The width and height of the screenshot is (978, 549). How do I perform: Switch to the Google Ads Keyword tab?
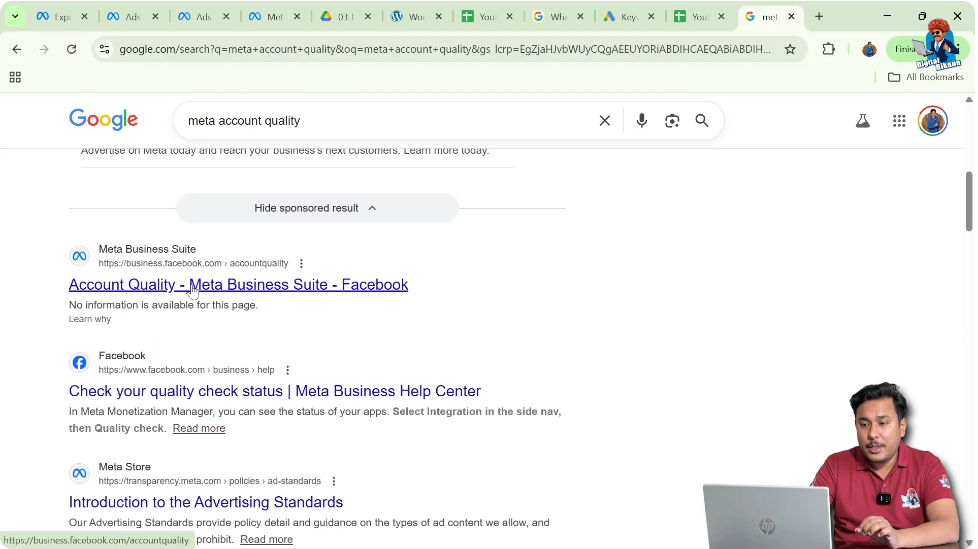pos(627,17)
